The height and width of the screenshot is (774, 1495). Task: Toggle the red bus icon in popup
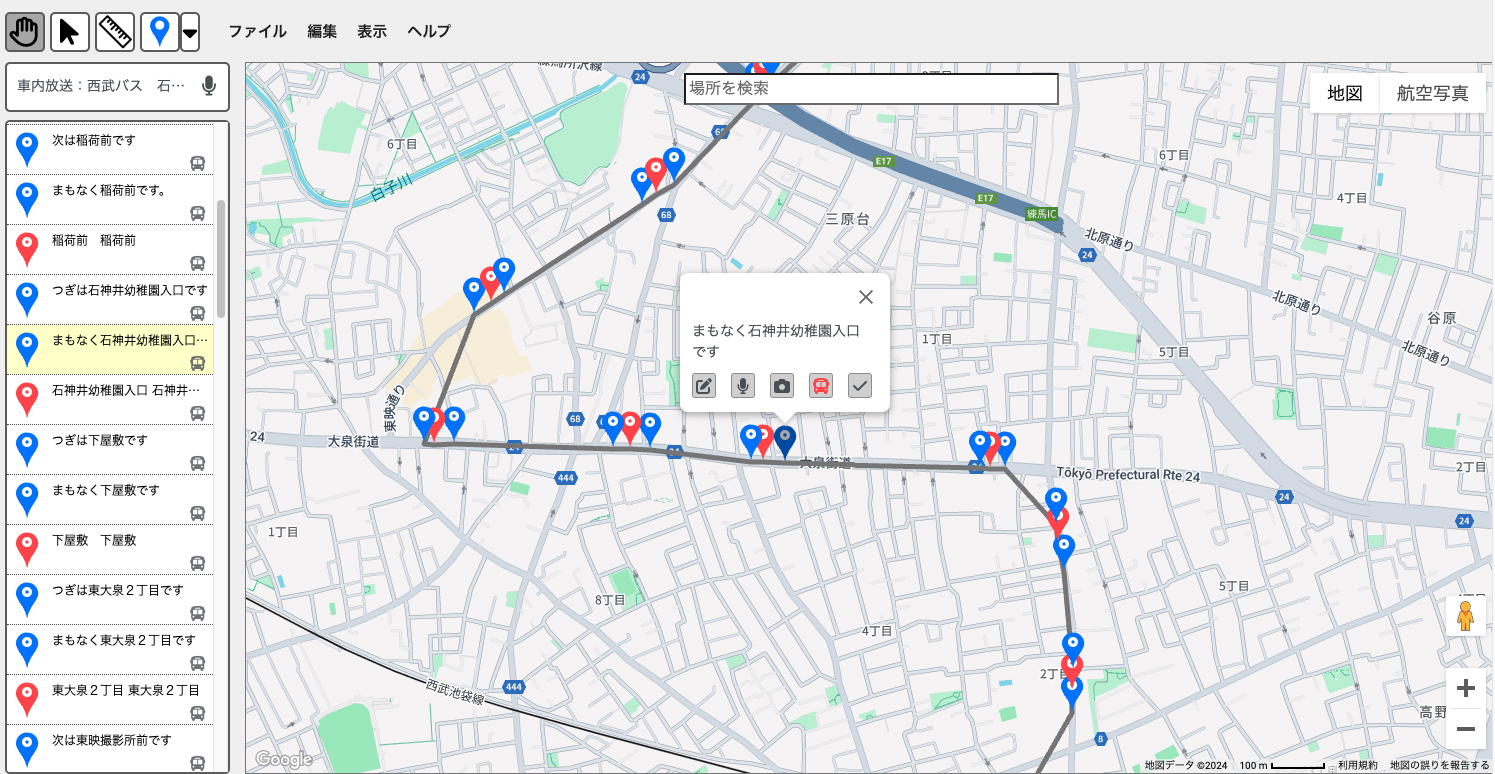pyautogui.click(x=821, y=386)
